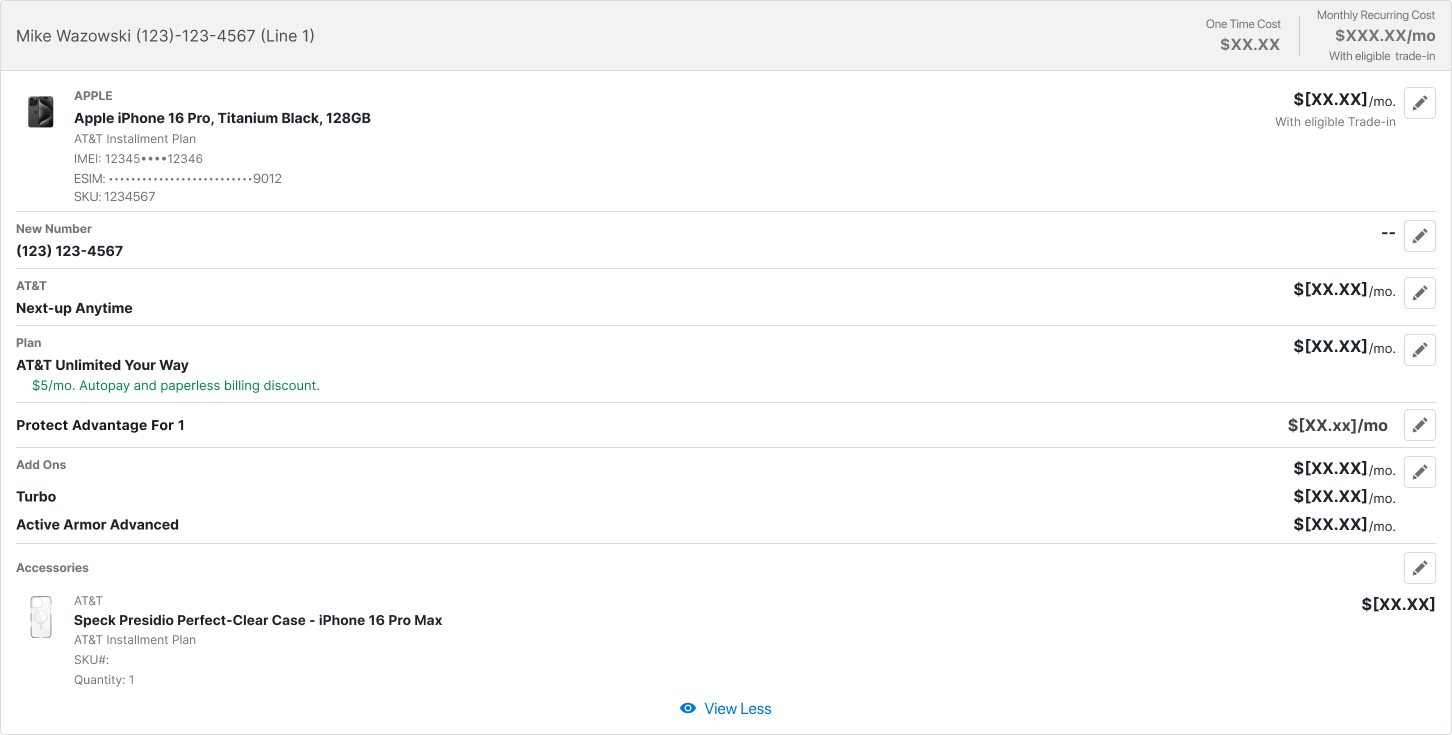
Task: Click the Speck case price $[XX.XX]
Action: [x=1399, y=604]
